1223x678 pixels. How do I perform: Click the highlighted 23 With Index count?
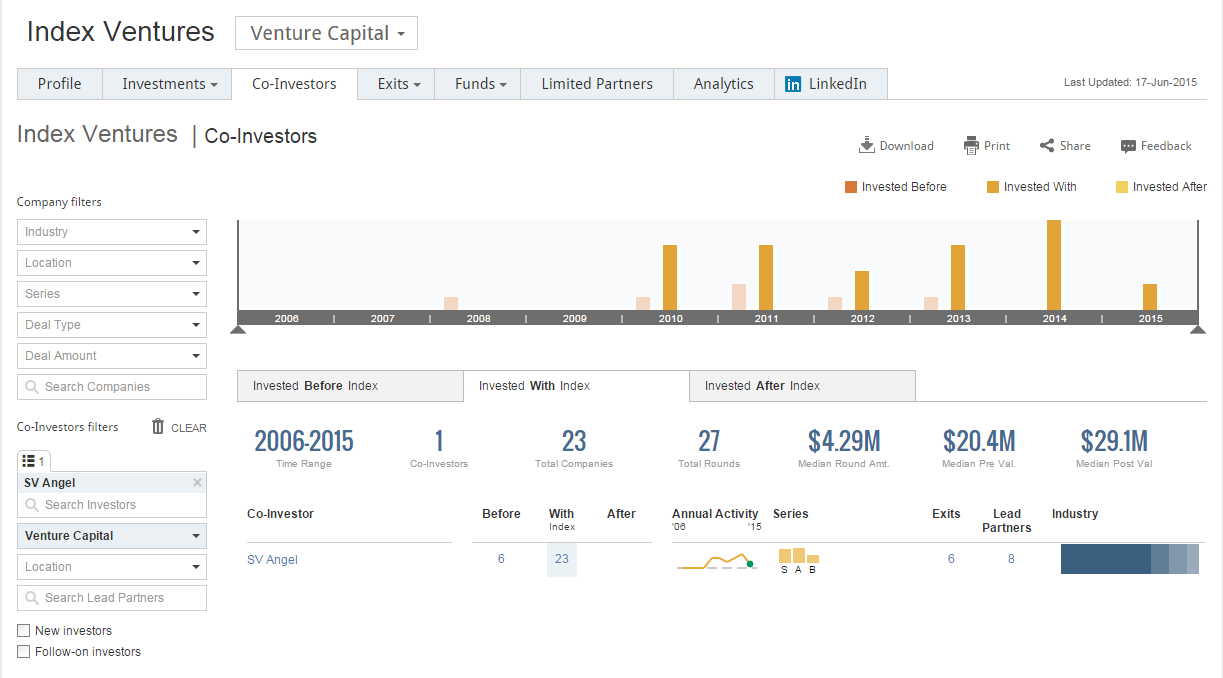(561, 559)
